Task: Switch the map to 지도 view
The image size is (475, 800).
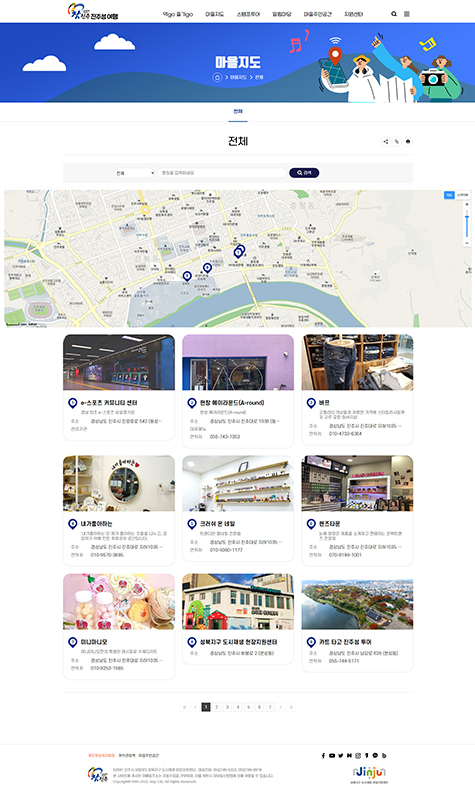Action: (x=449, y=195)
